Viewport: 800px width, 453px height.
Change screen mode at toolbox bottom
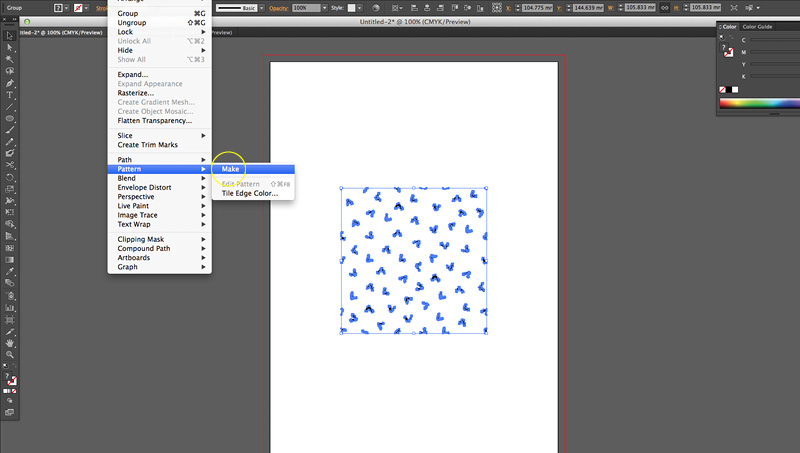[x=10, y=412]
